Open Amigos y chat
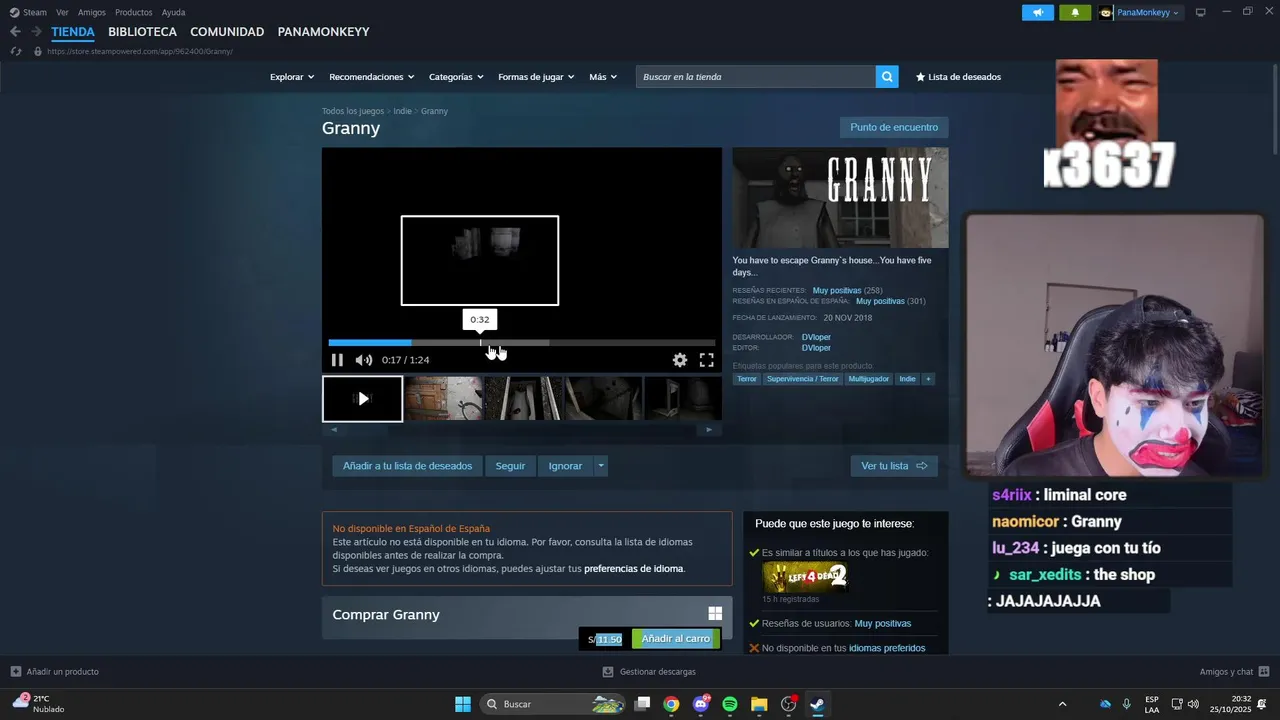The width and height of the screenshot is (1280, 720). 1235,672
